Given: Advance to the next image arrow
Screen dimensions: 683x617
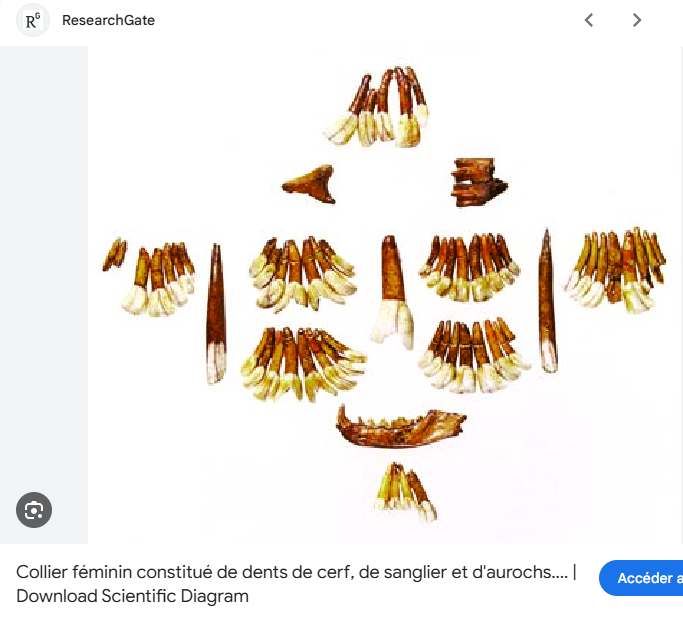Looking at the screenshot, I should (637, 20).
